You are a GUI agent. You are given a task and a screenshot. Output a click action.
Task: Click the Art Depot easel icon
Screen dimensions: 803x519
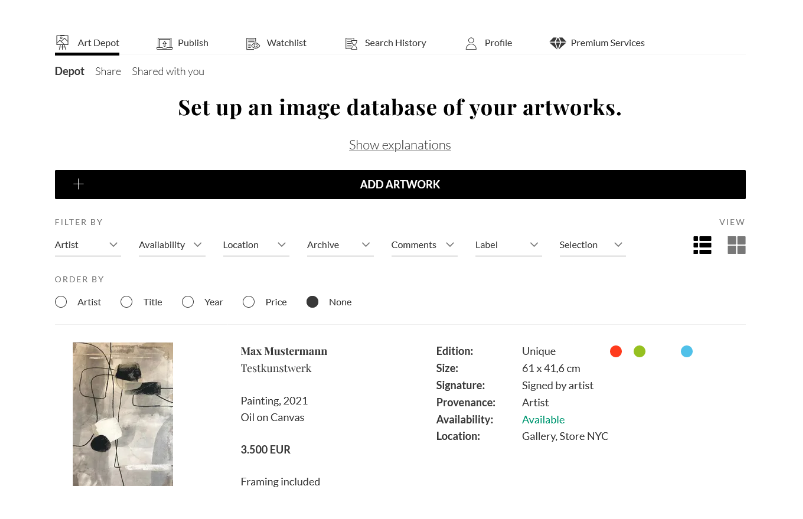click(62, 43)
